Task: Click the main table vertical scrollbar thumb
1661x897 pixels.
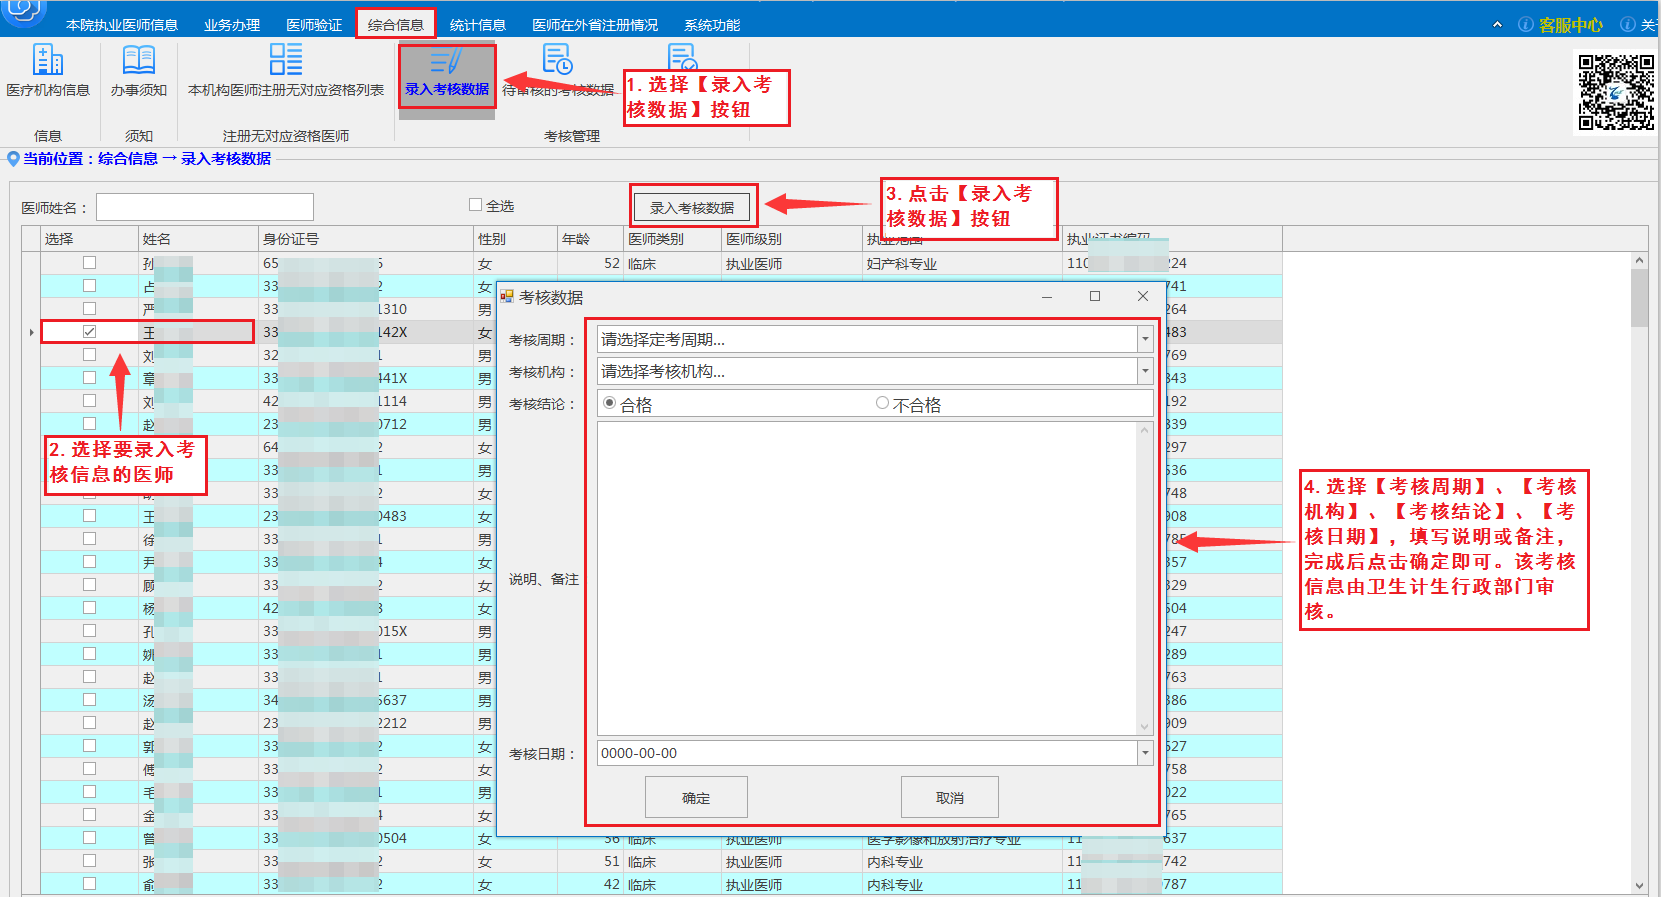Action: [1639, 298]
